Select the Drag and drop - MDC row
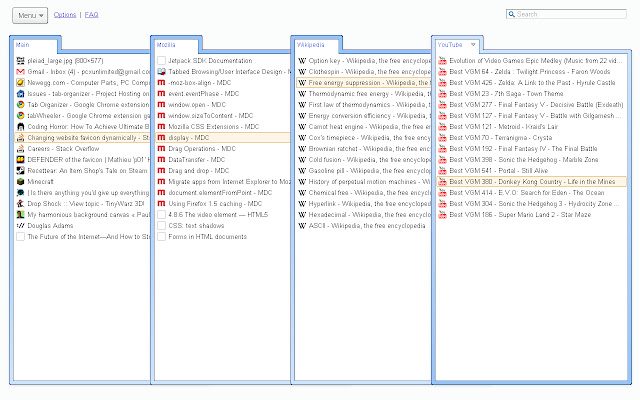Image resolution: width=640 pixels, height=400 pixels. click(223, 171)
